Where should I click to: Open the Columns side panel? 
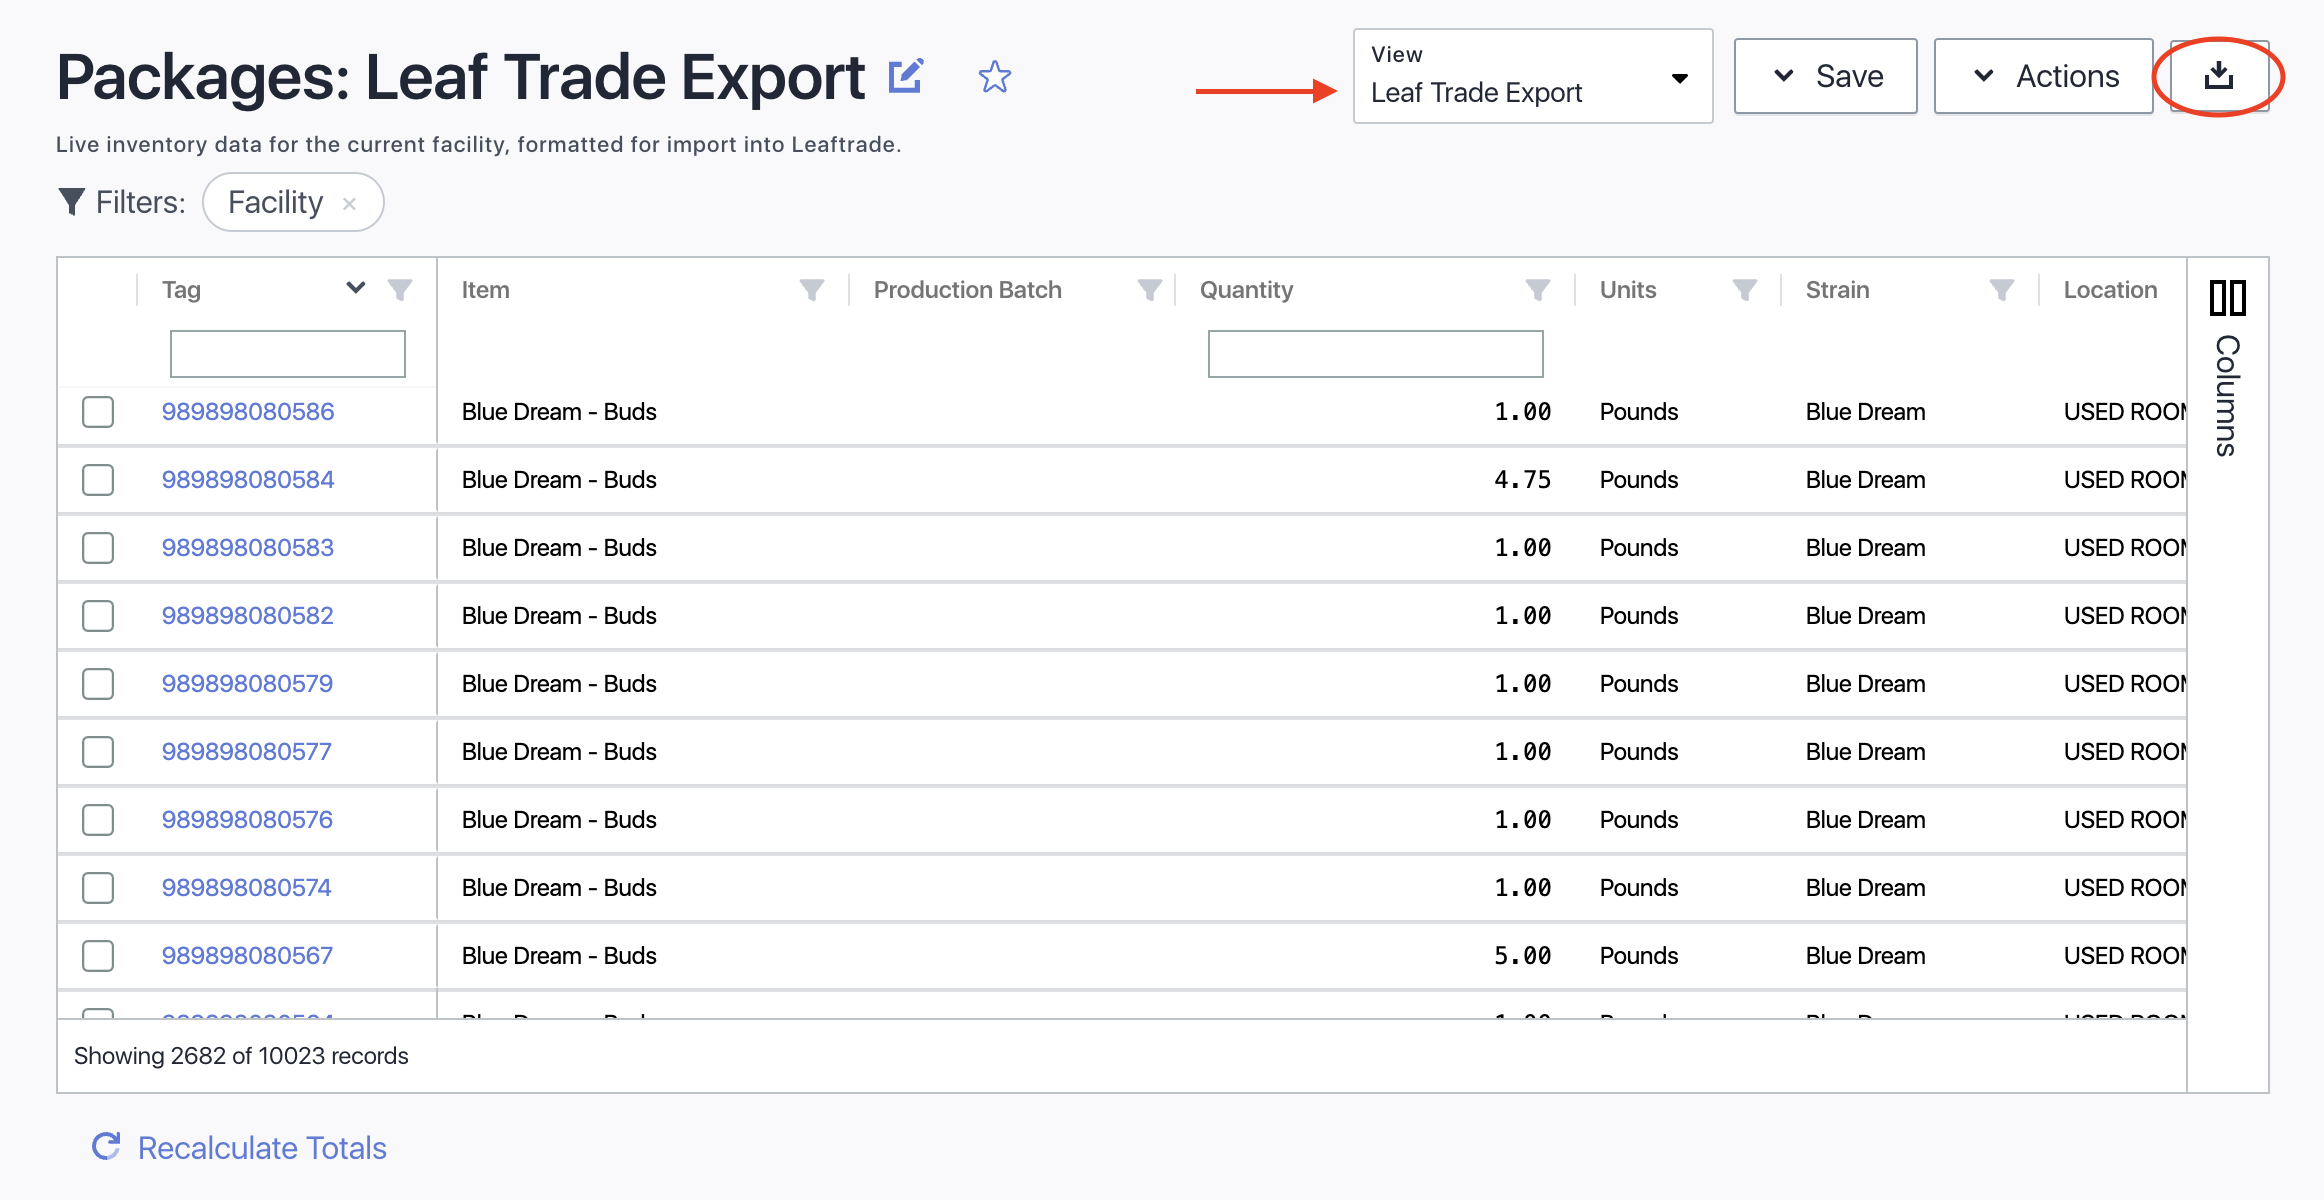coord(2228,368)
